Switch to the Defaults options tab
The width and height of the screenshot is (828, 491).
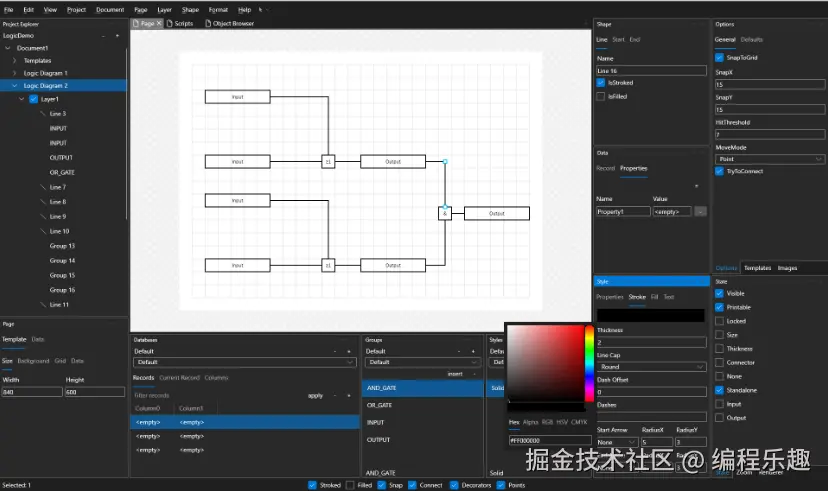tap(751, 40)
